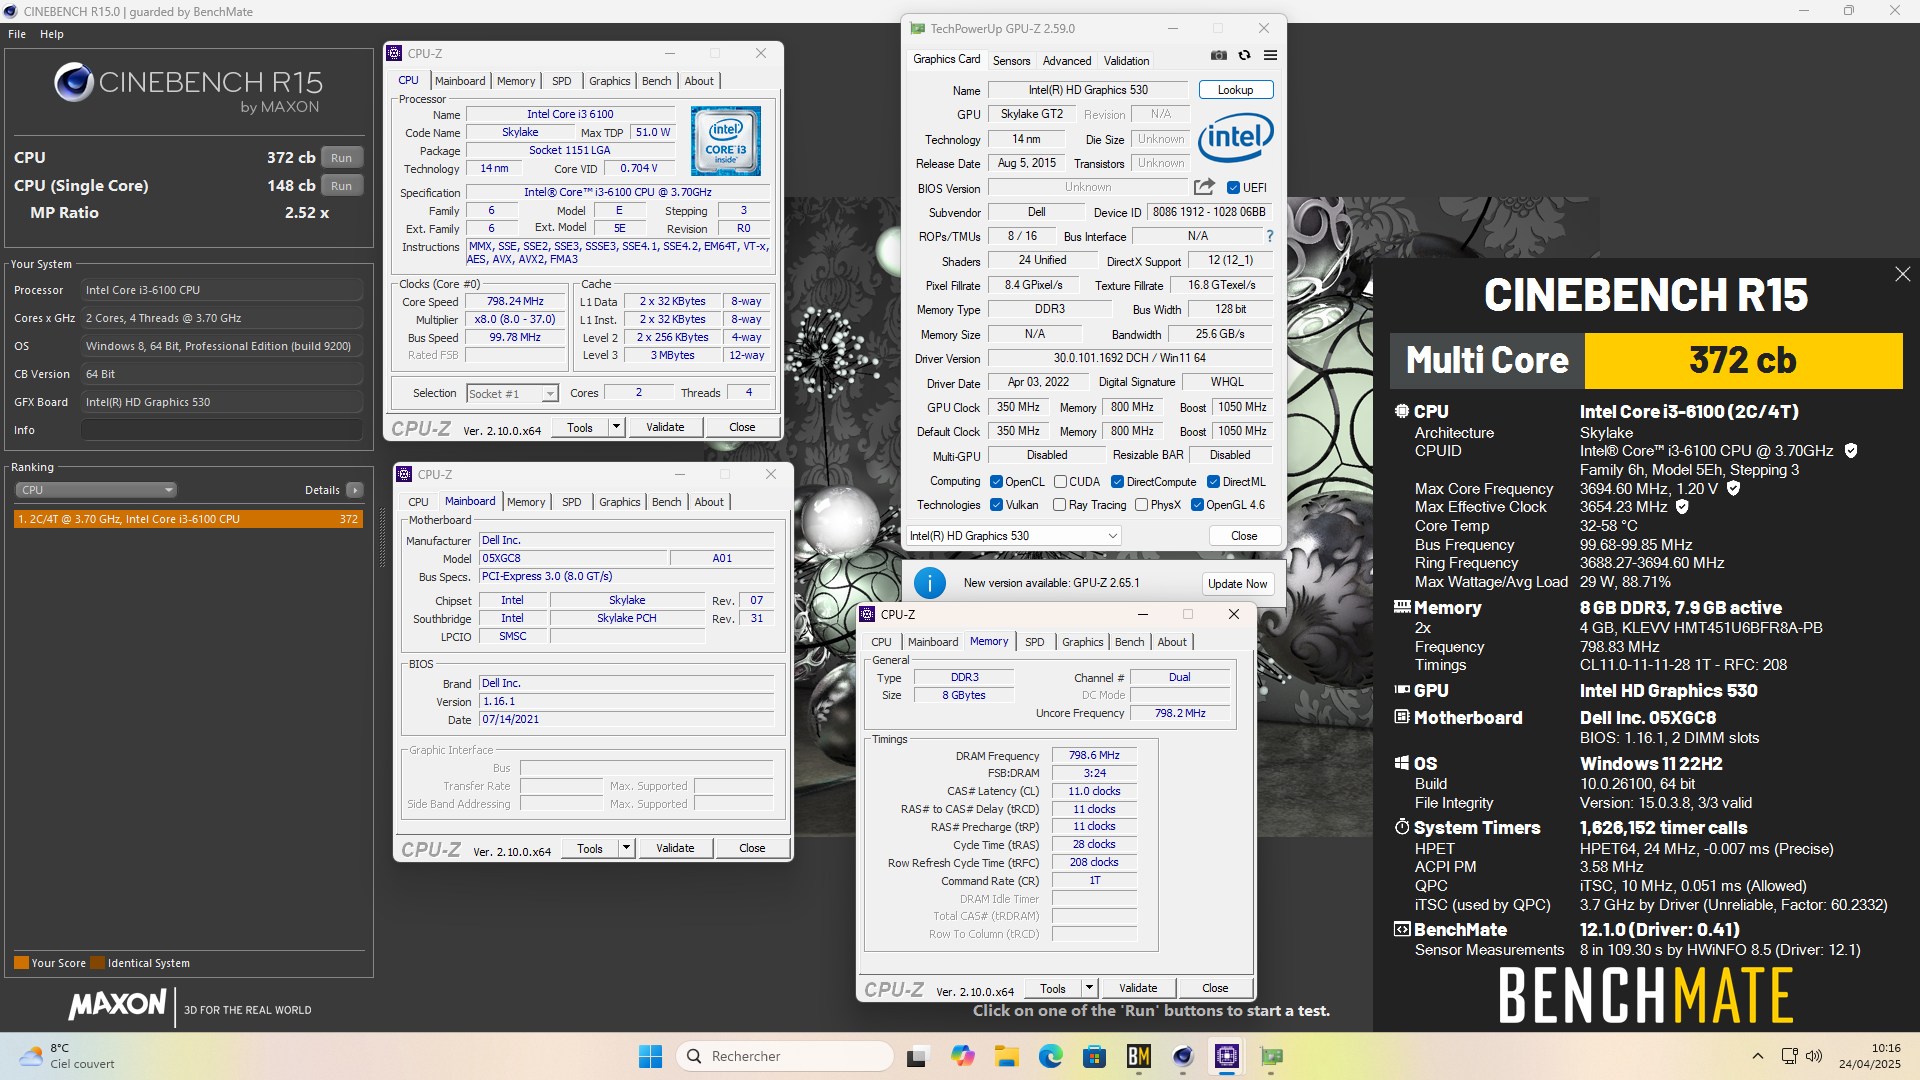This screenshot has width=1920, height=1080.
Task: Close the BenchMate results panel with the X
Action: pyautogui.click(x=1902, y=274)
